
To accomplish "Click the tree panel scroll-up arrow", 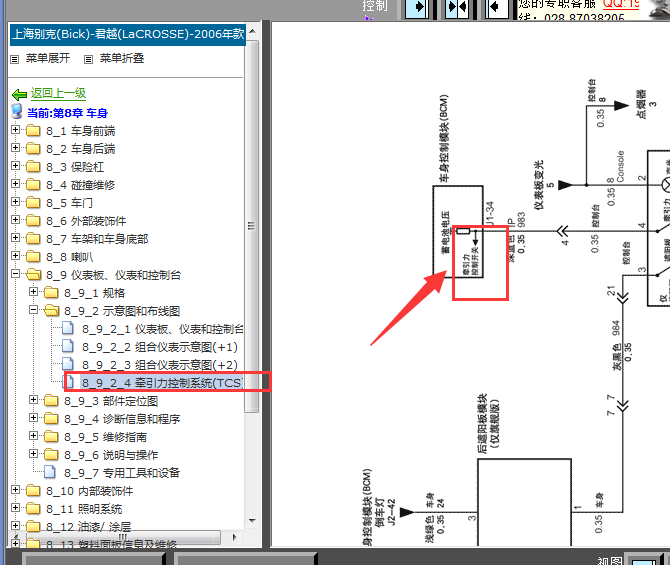I will 252,32.
